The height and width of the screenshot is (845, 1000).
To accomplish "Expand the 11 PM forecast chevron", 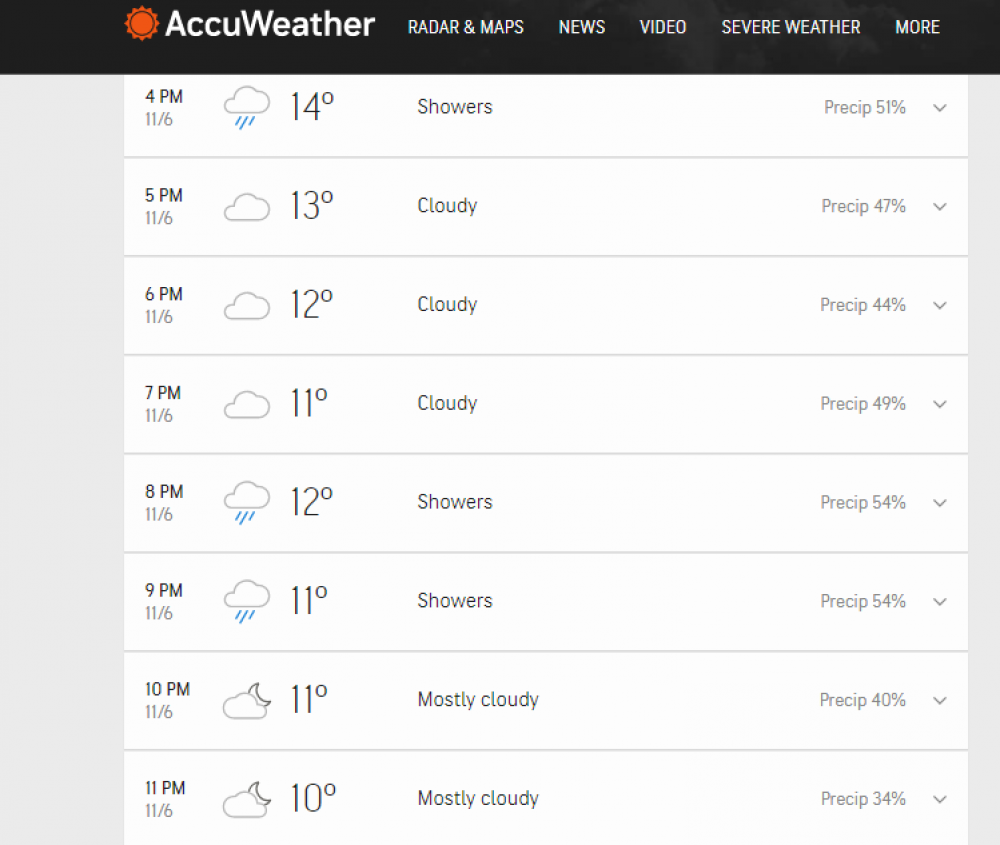I will tap(939, 799).
